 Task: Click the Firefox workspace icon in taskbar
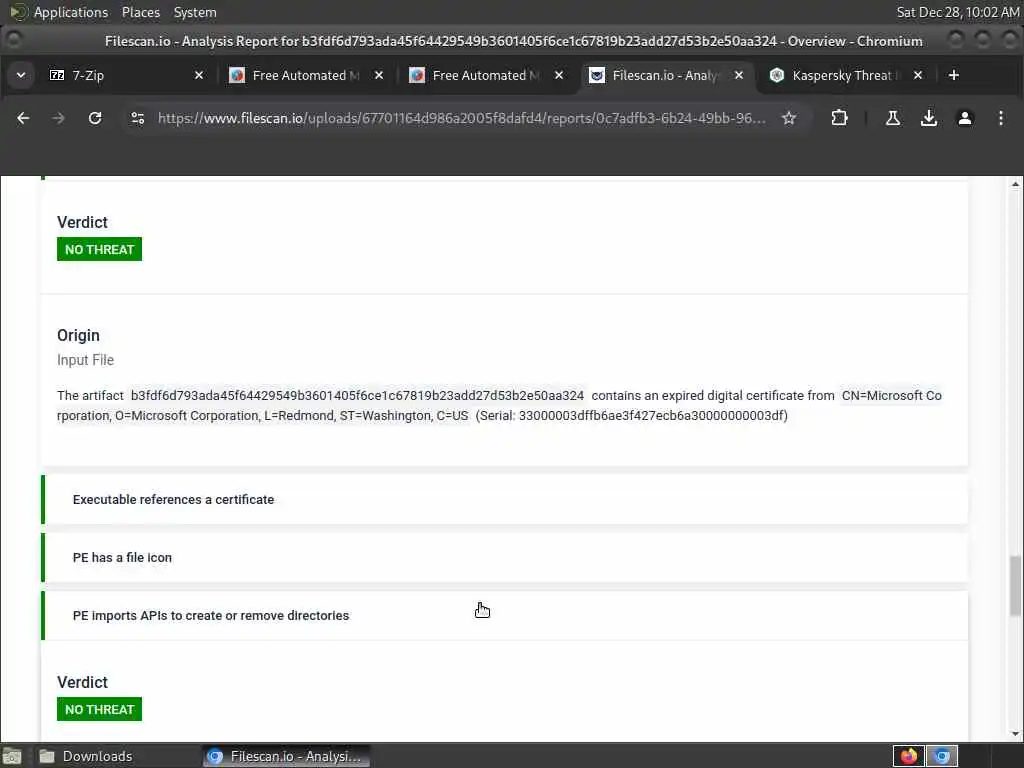[909, 756]
